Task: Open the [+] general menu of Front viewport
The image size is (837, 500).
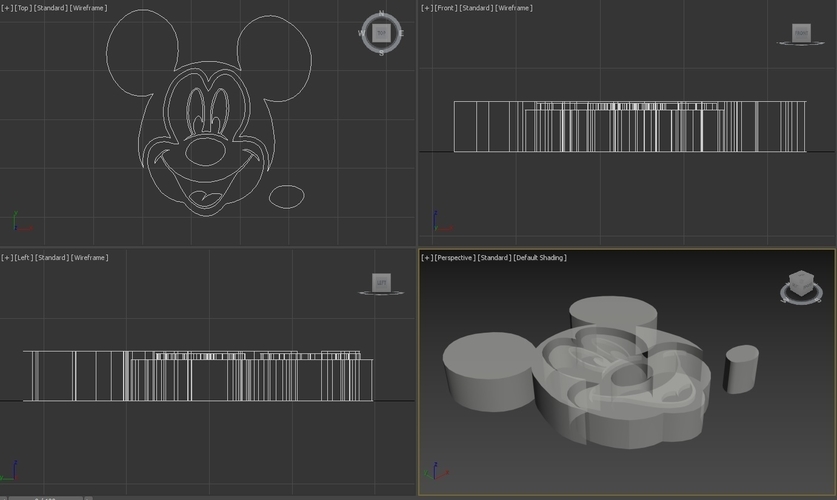Action: pyautogui.click(x=427, y=8)
